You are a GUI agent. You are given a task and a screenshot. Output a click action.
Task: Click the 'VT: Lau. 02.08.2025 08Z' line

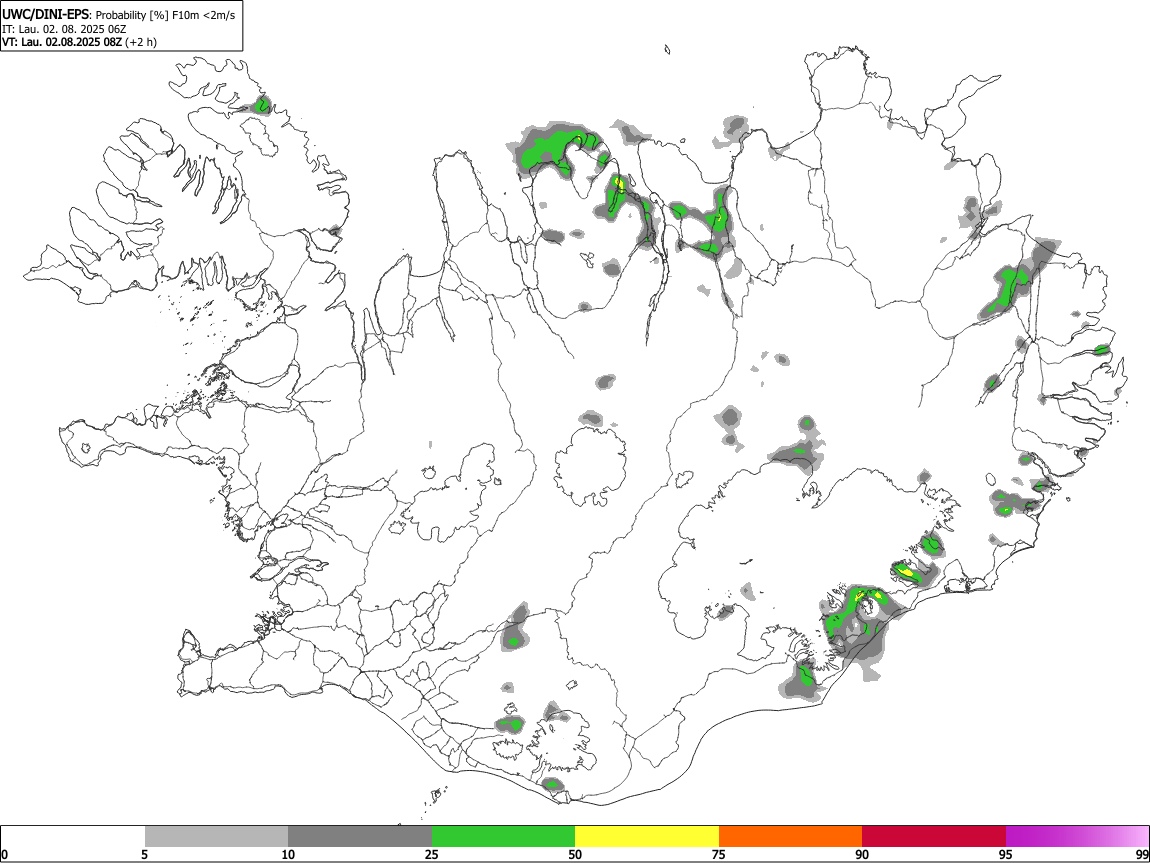pos(62,42)
